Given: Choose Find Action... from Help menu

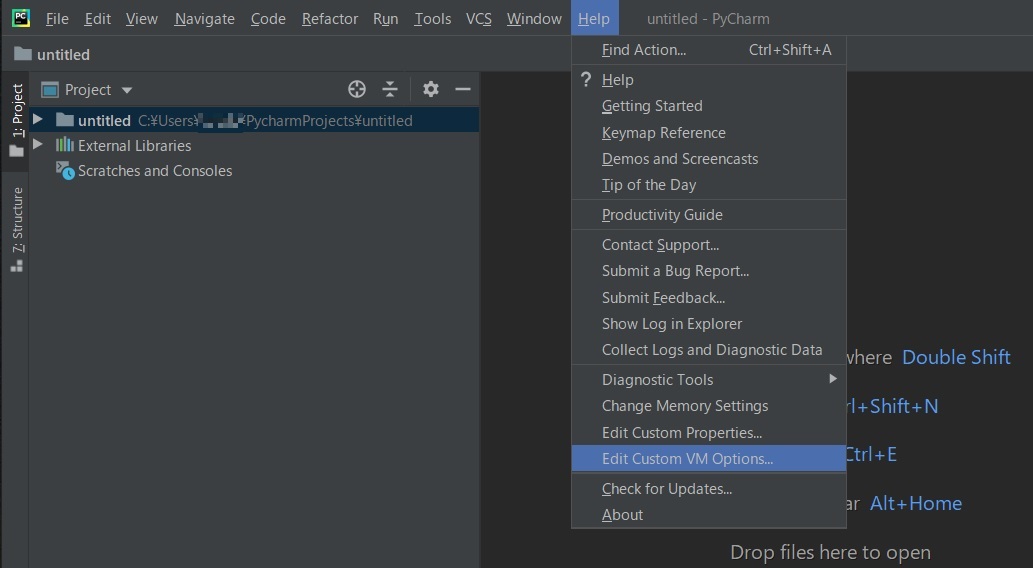Looking at the screenshot, I should pyautogui.click(x=709, y=50).
